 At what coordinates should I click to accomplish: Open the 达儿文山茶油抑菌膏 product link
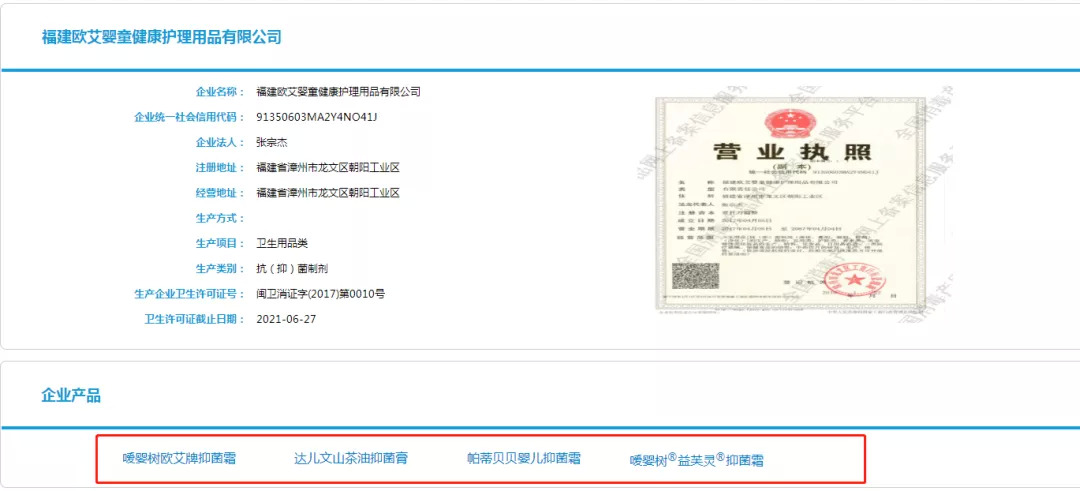pyautogui.click(x=351, y=459)
